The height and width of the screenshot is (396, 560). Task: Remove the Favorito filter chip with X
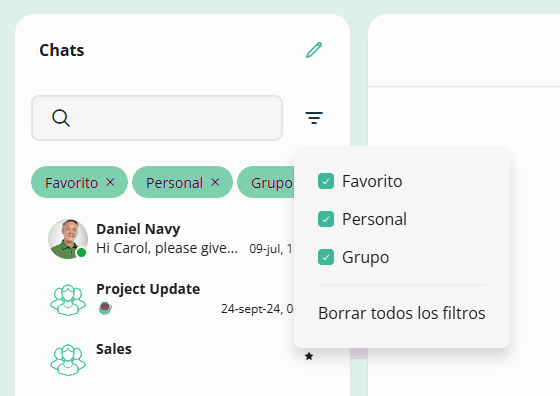coord(110,182)
